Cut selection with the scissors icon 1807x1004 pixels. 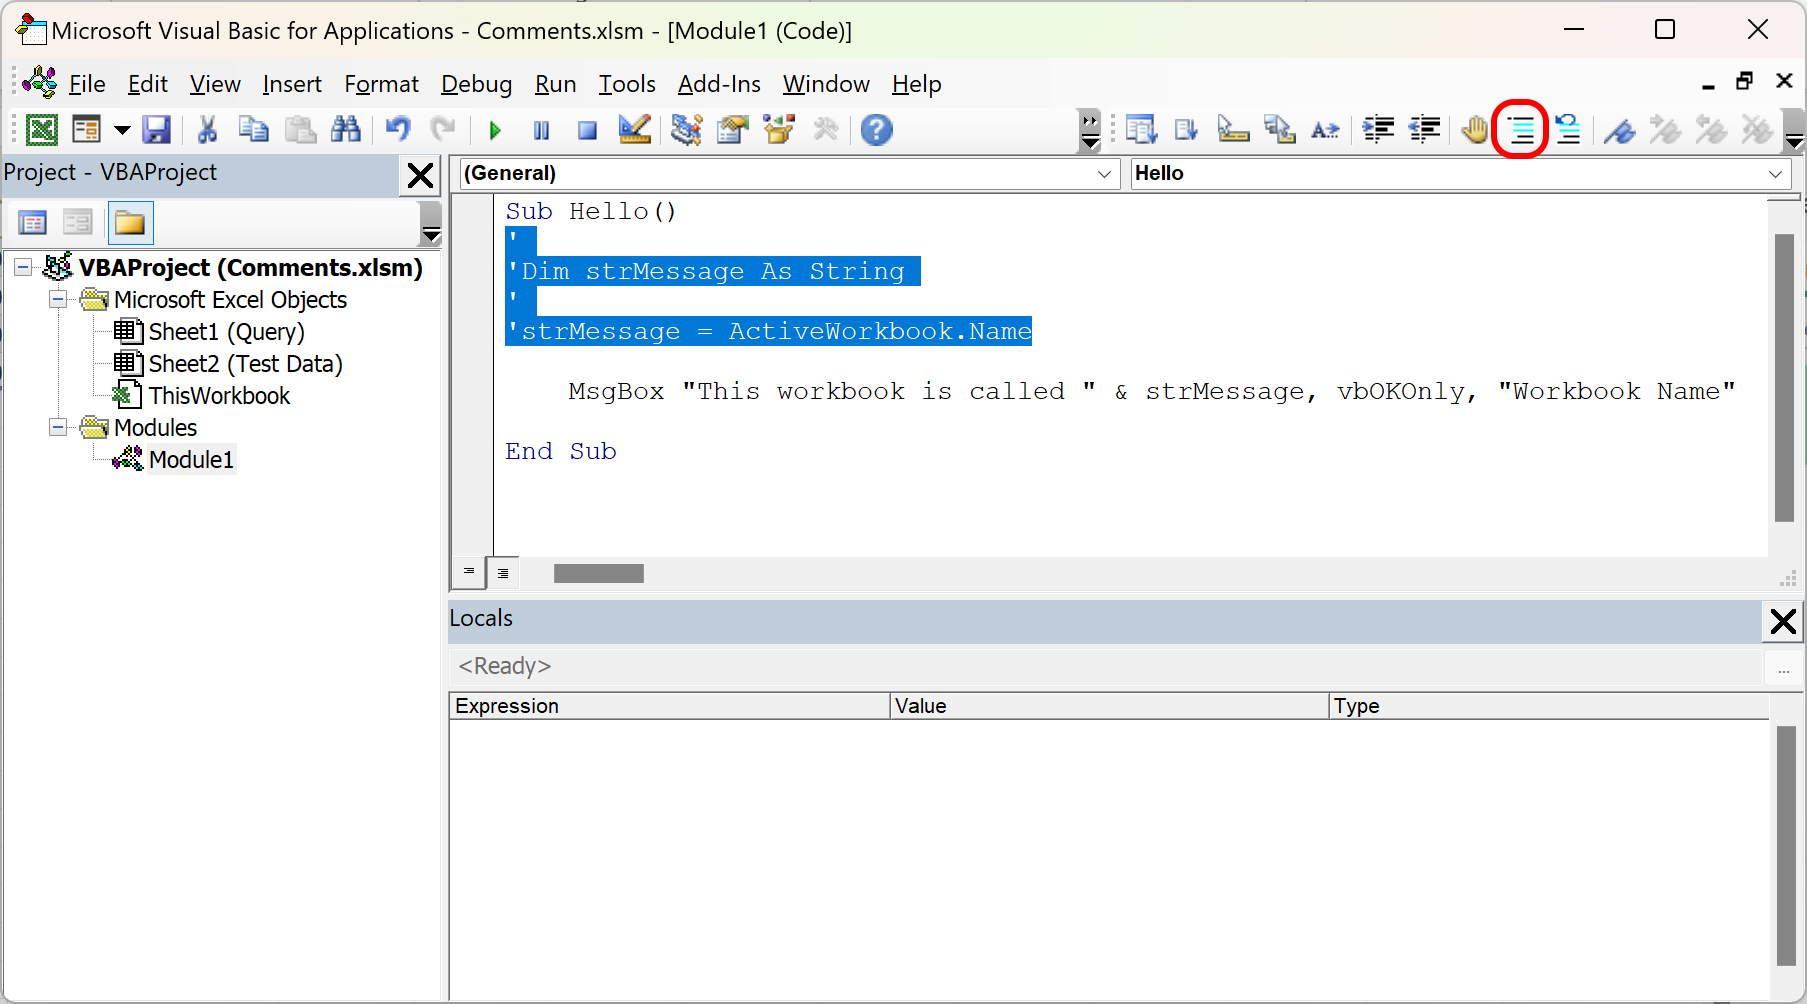pos(208,130)
